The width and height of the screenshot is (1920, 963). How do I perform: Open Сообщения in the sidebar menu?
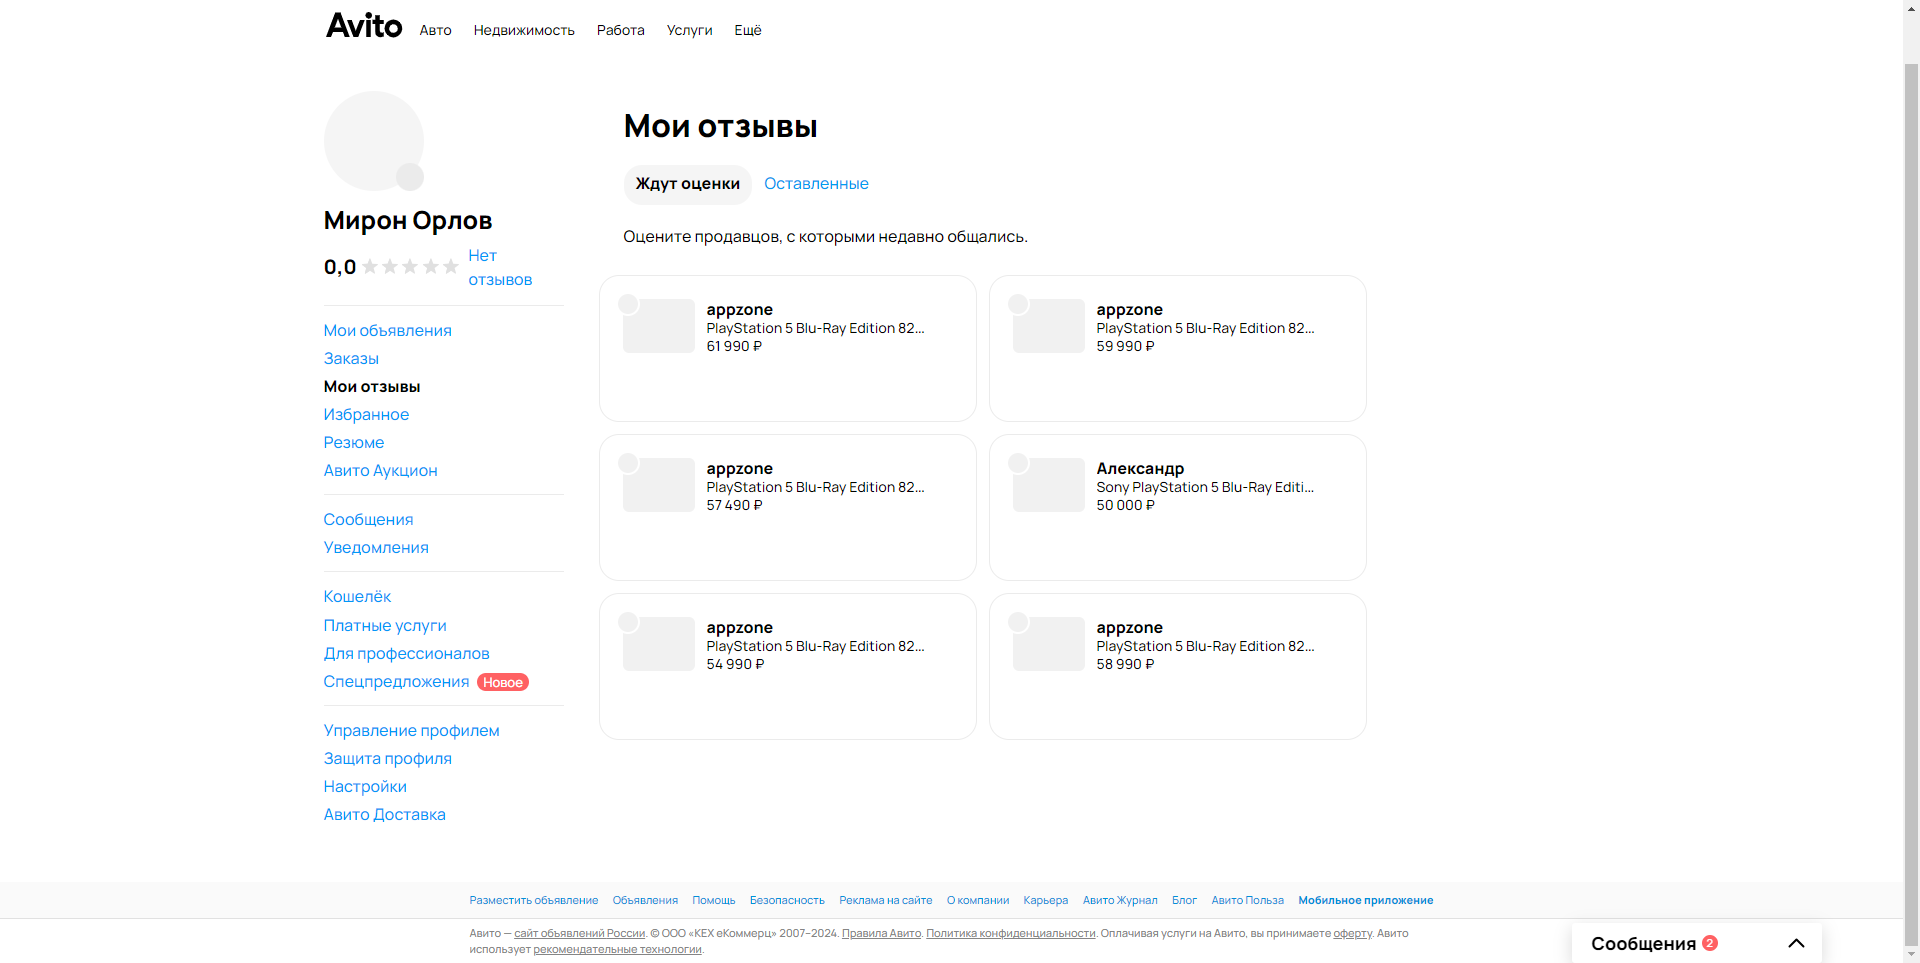(x=368, y=520)
